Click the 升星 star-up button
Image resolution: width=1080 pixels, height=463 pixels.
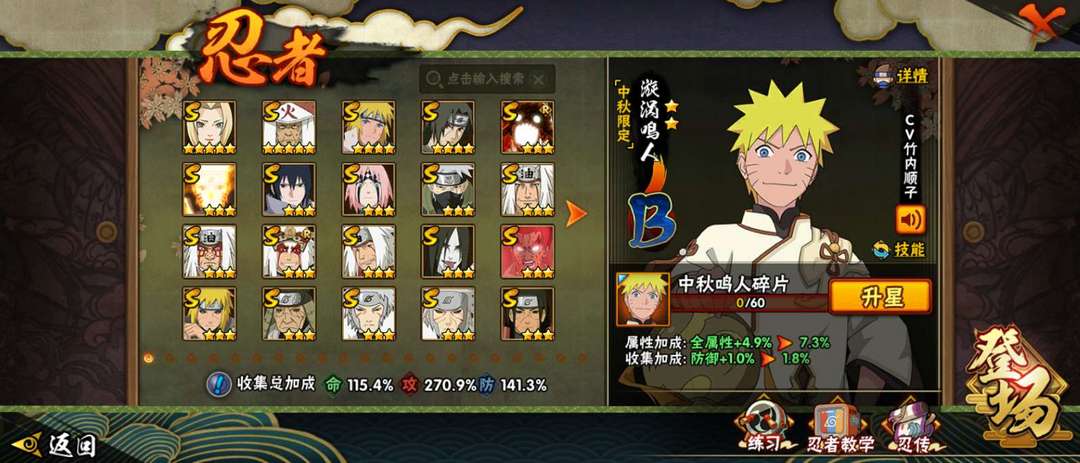880,297
